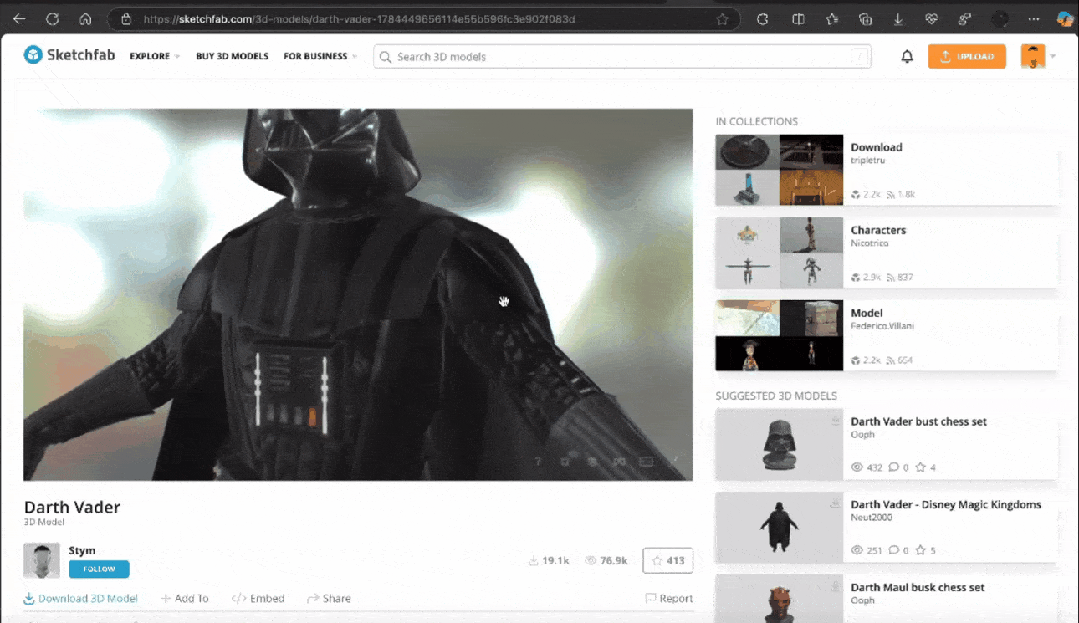The image size is (1079, 623).
Task: Follow the author Stym
Action: pyautogui.click(x=99, y=569)
